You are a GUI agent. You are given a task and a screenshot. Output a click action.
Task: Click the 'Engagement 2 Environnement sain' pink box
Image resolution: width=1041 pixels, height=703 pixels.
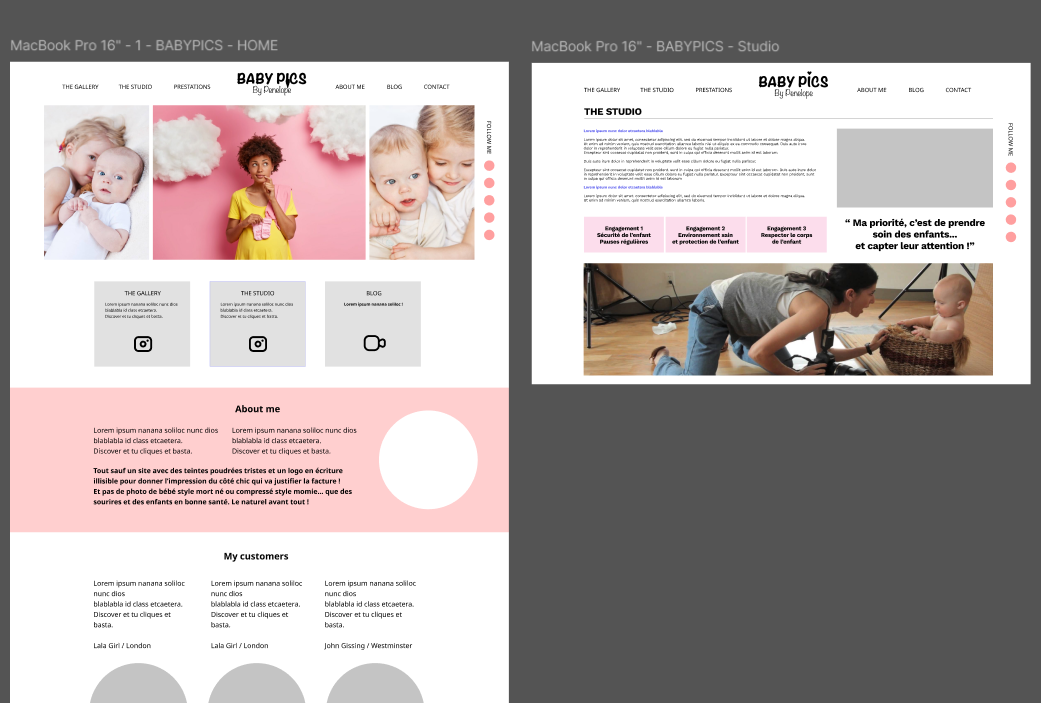[x=705, y=234]
